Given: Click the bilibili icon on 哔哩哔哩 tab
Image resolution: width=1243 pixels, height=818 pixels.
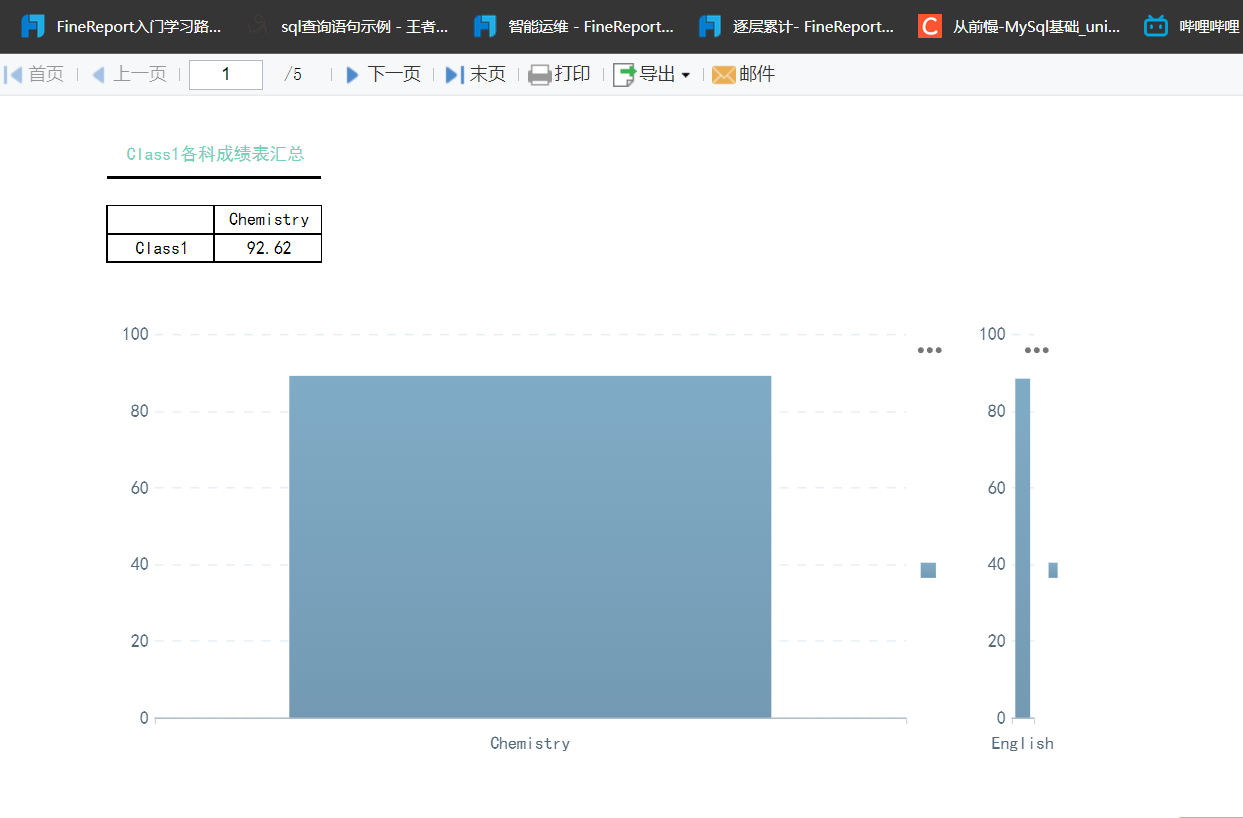Looking at the screenshot, I should coord(1156,26).
